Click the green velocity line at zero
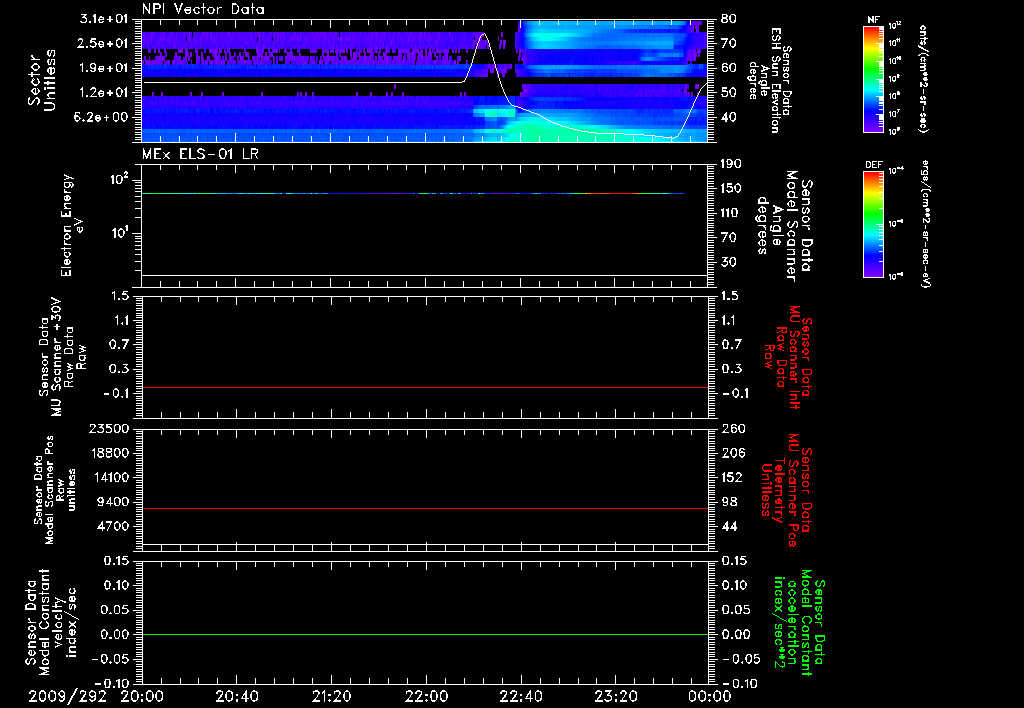Image resolution: width=1024 pixels, height=708 pixels. coord(425,634)
